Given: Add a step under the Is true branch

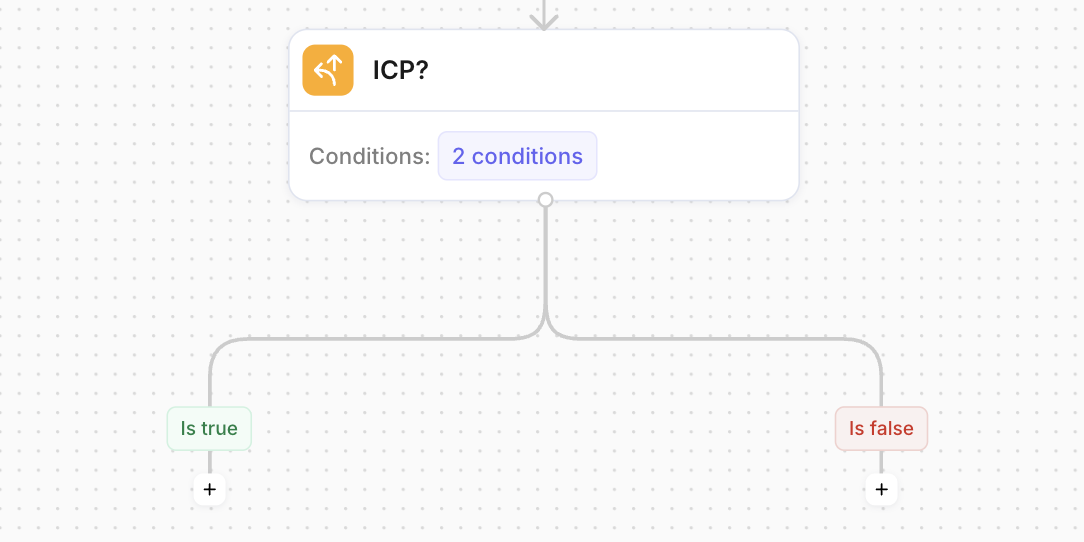Looking at the screenshot, I should tap(209, 489).
